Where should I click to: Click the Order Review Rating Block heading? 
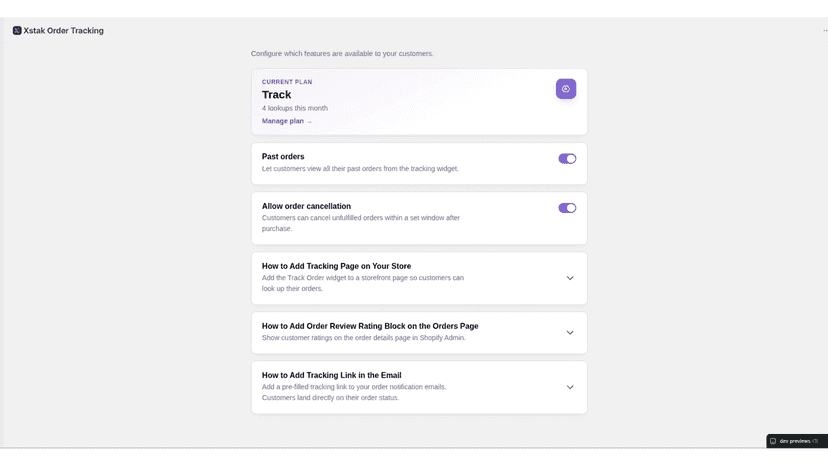coord(370,326)
